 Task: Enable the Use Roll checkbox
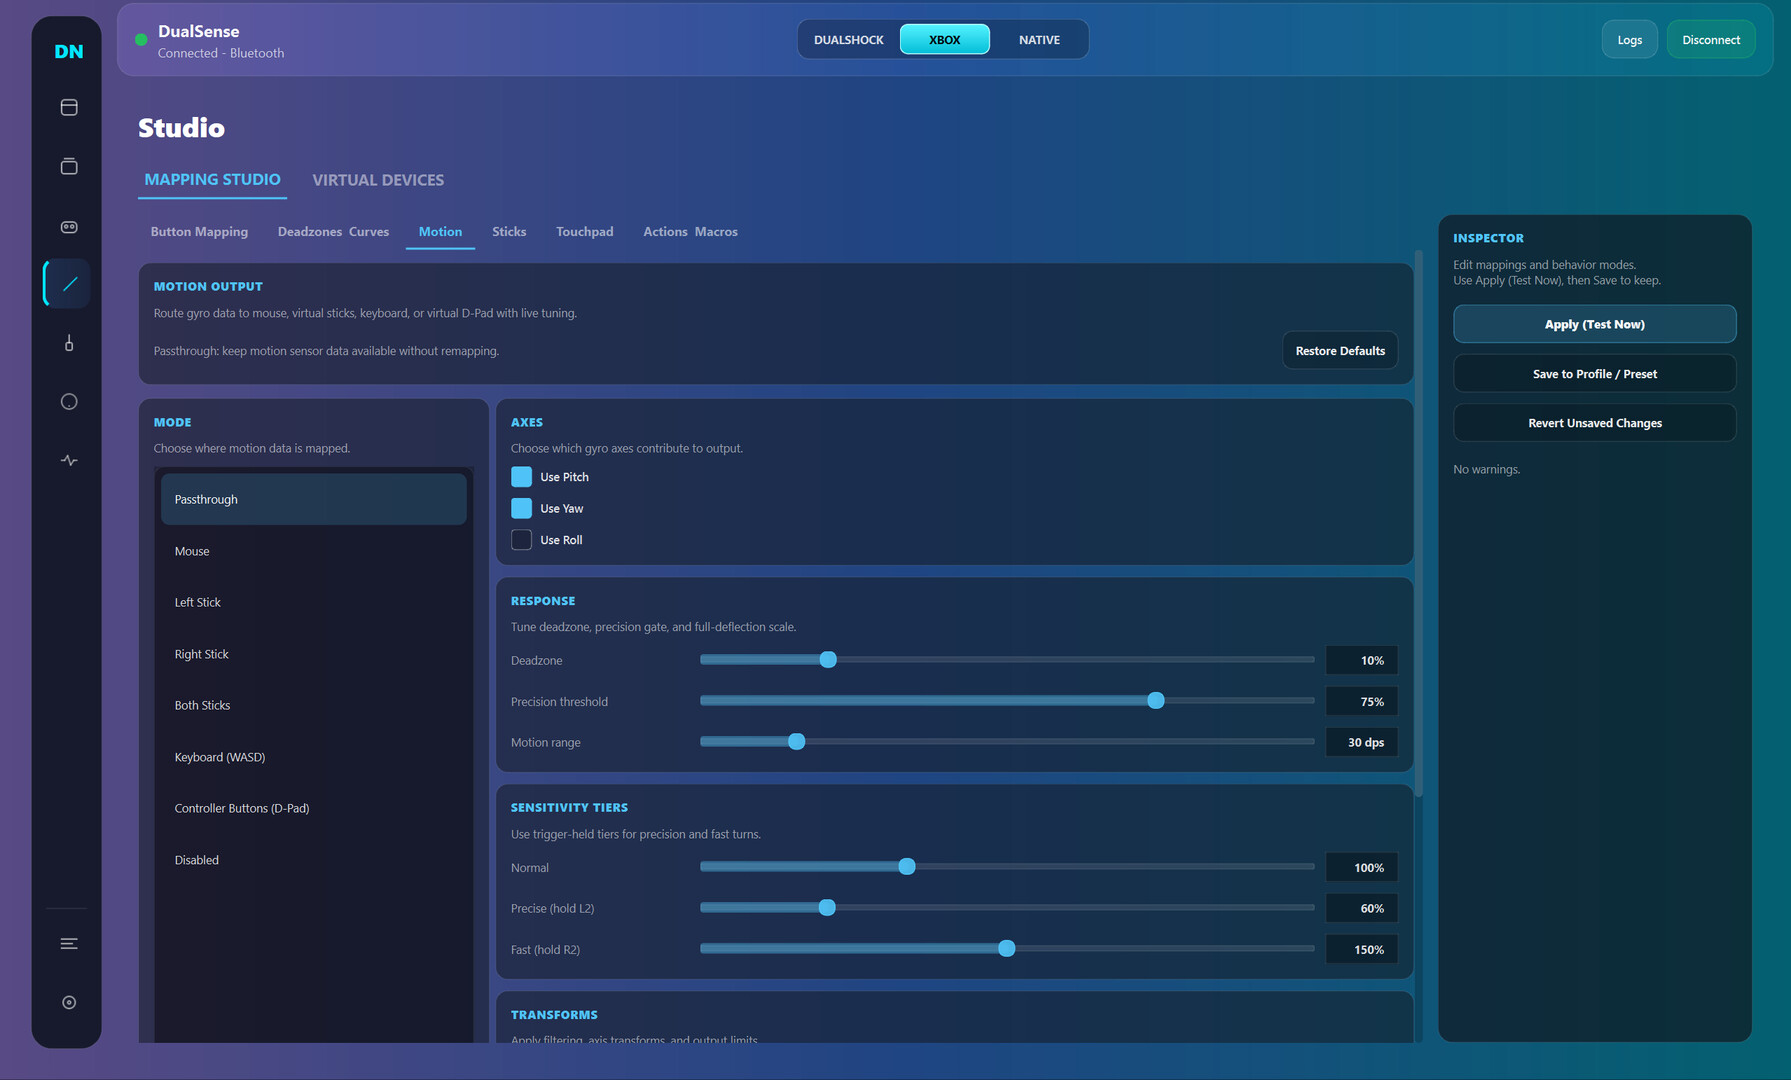(521, 540)
